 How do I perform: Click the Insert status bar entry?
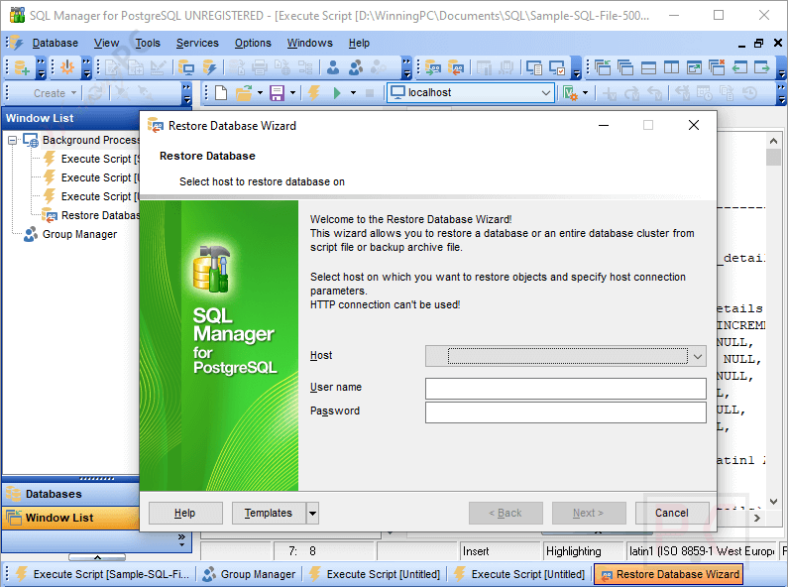click(500, 551)
